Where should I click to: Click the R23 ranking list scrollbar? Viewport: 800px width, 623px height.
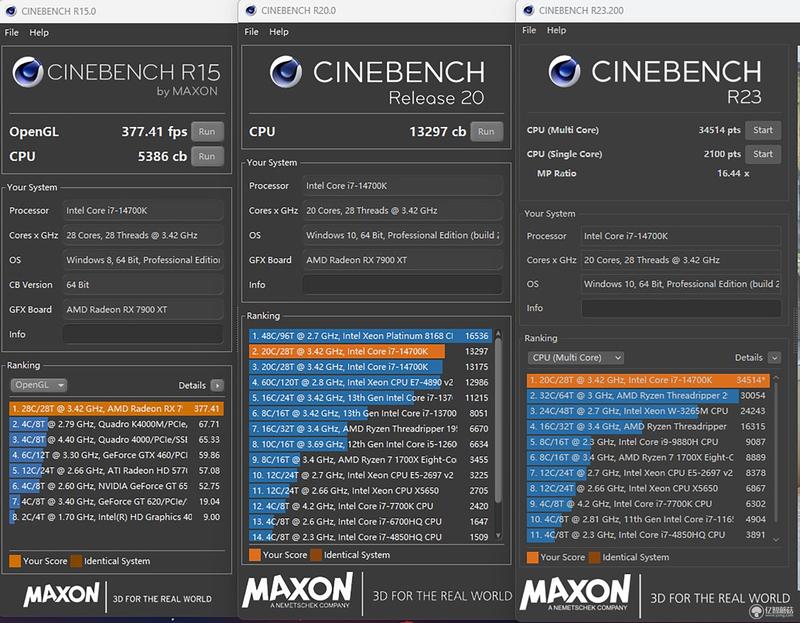coord(776,452)
